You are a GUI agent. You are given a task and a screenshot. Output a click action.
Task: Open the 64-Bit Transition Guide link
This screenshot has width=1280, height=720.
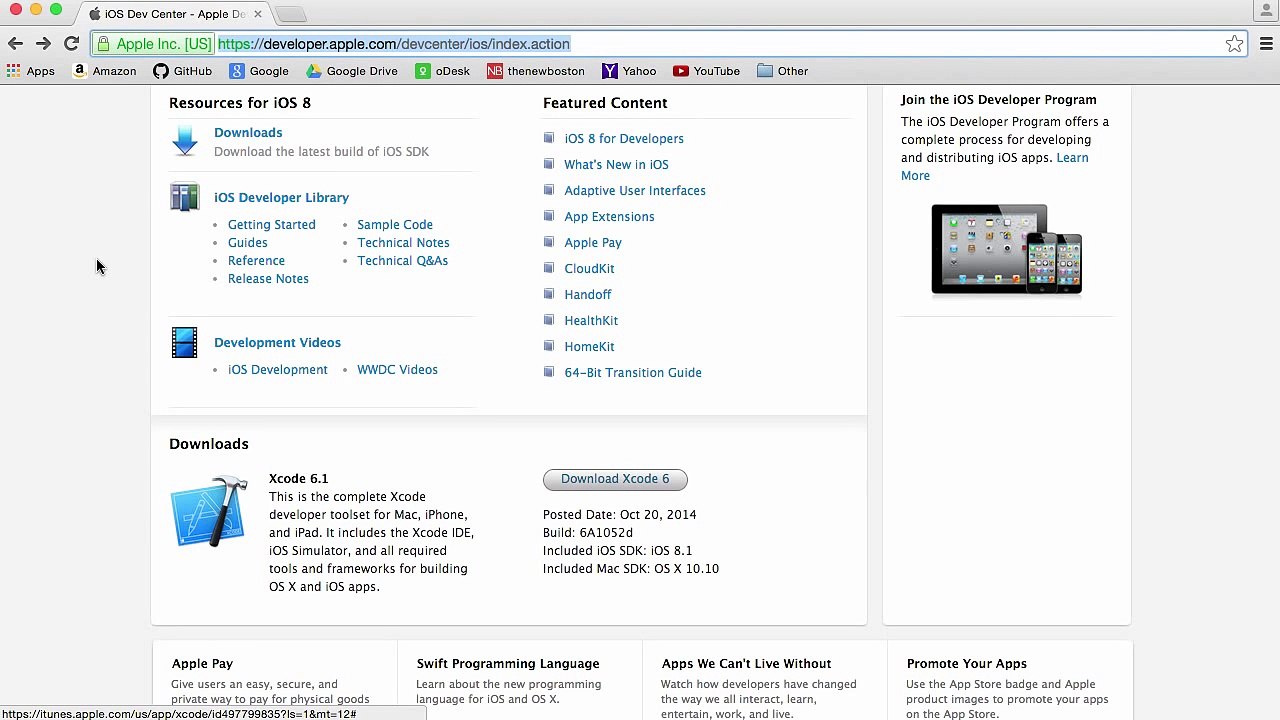633,373
